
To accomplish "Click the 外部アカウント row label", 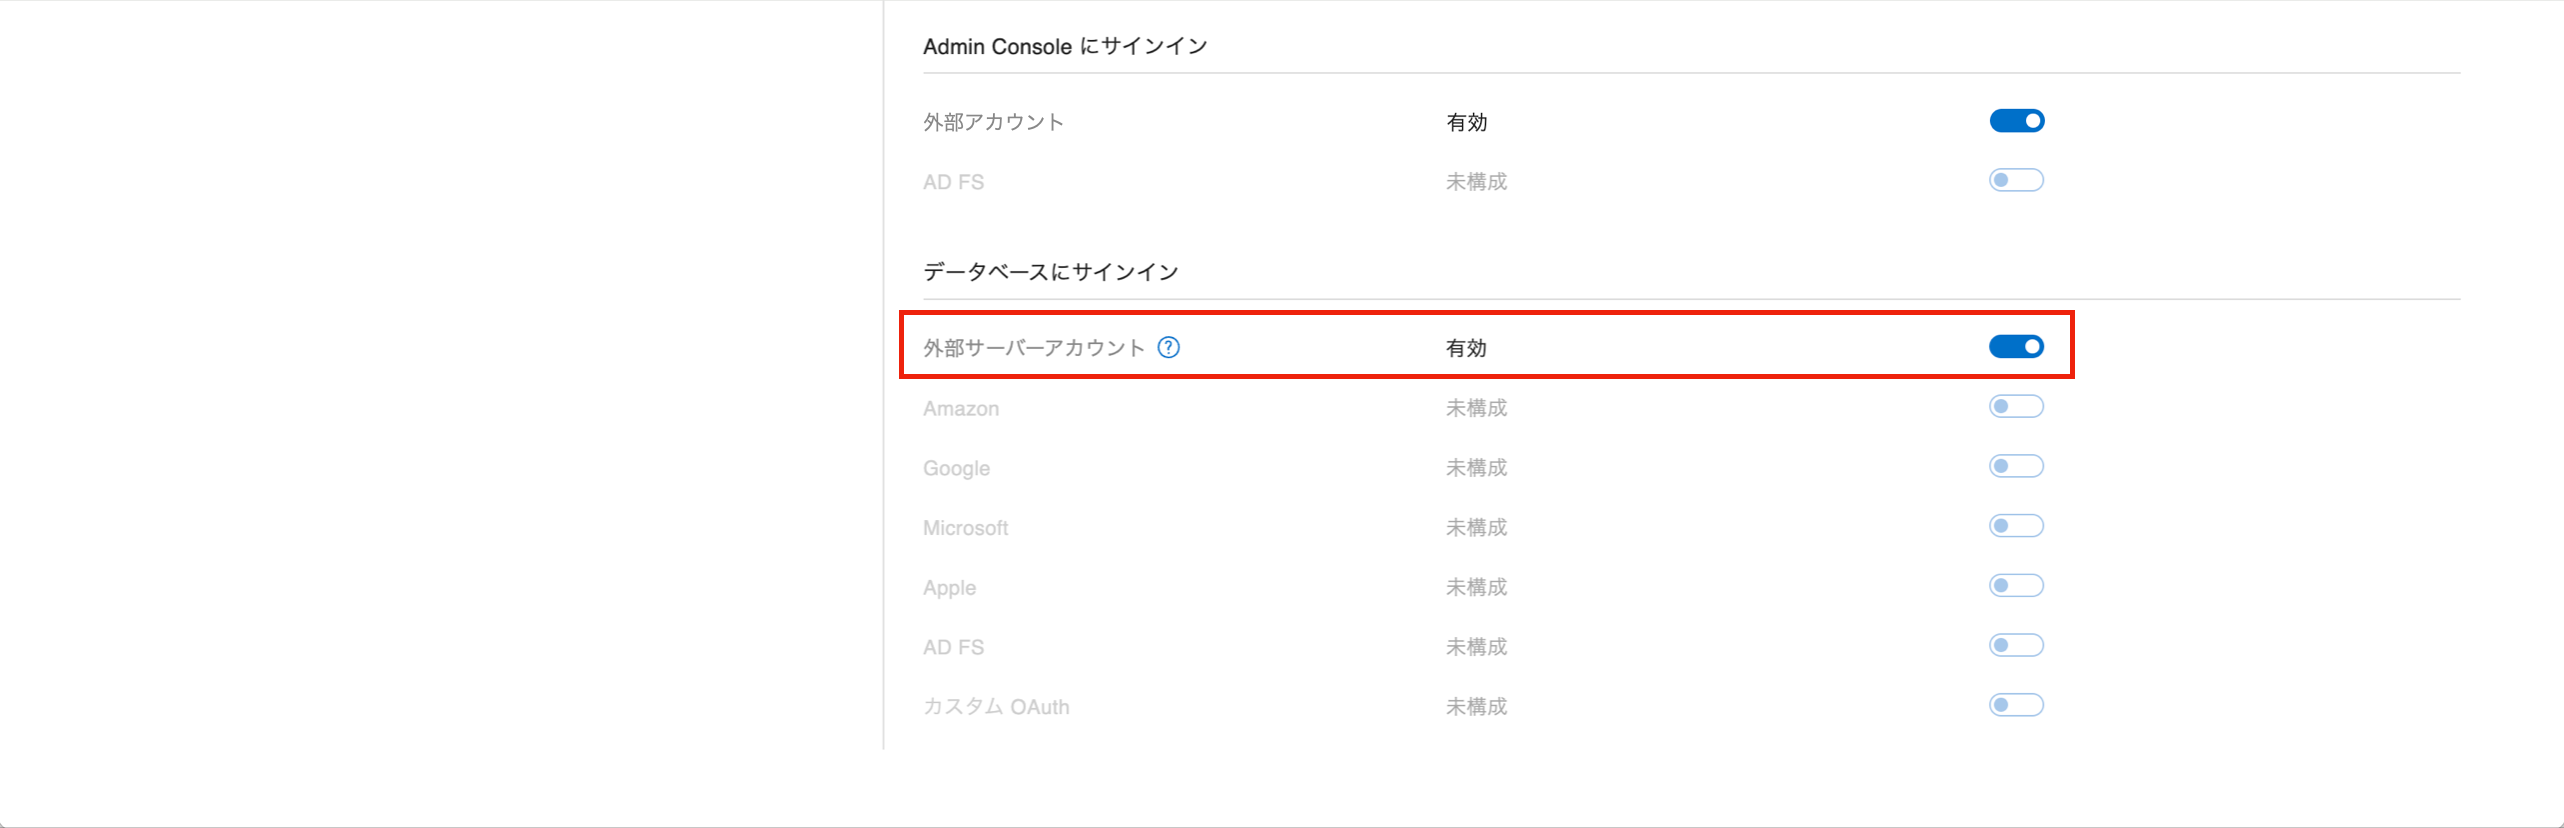I will pos(993,121).
